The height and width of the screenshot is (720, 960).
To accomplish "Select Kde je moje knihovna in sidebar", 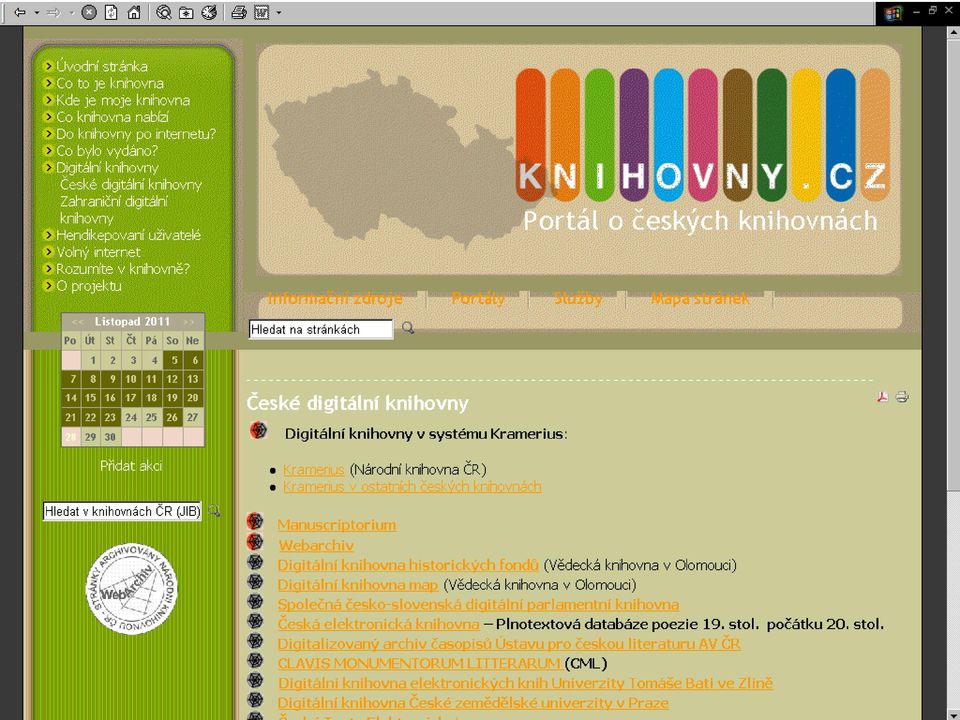I will pos(122,100).
